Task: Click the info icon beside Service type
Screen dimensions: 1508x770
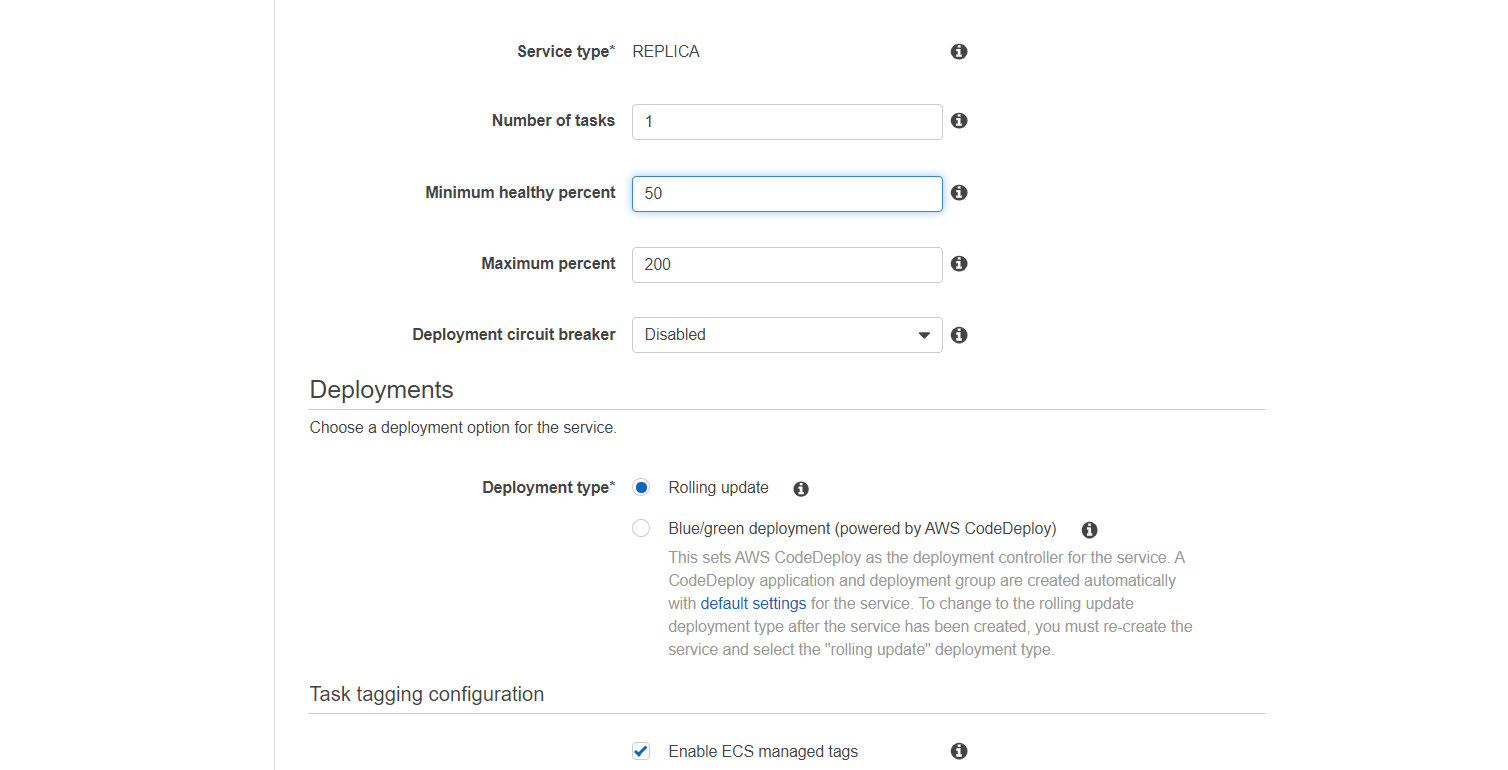Action: pos(959,51)
